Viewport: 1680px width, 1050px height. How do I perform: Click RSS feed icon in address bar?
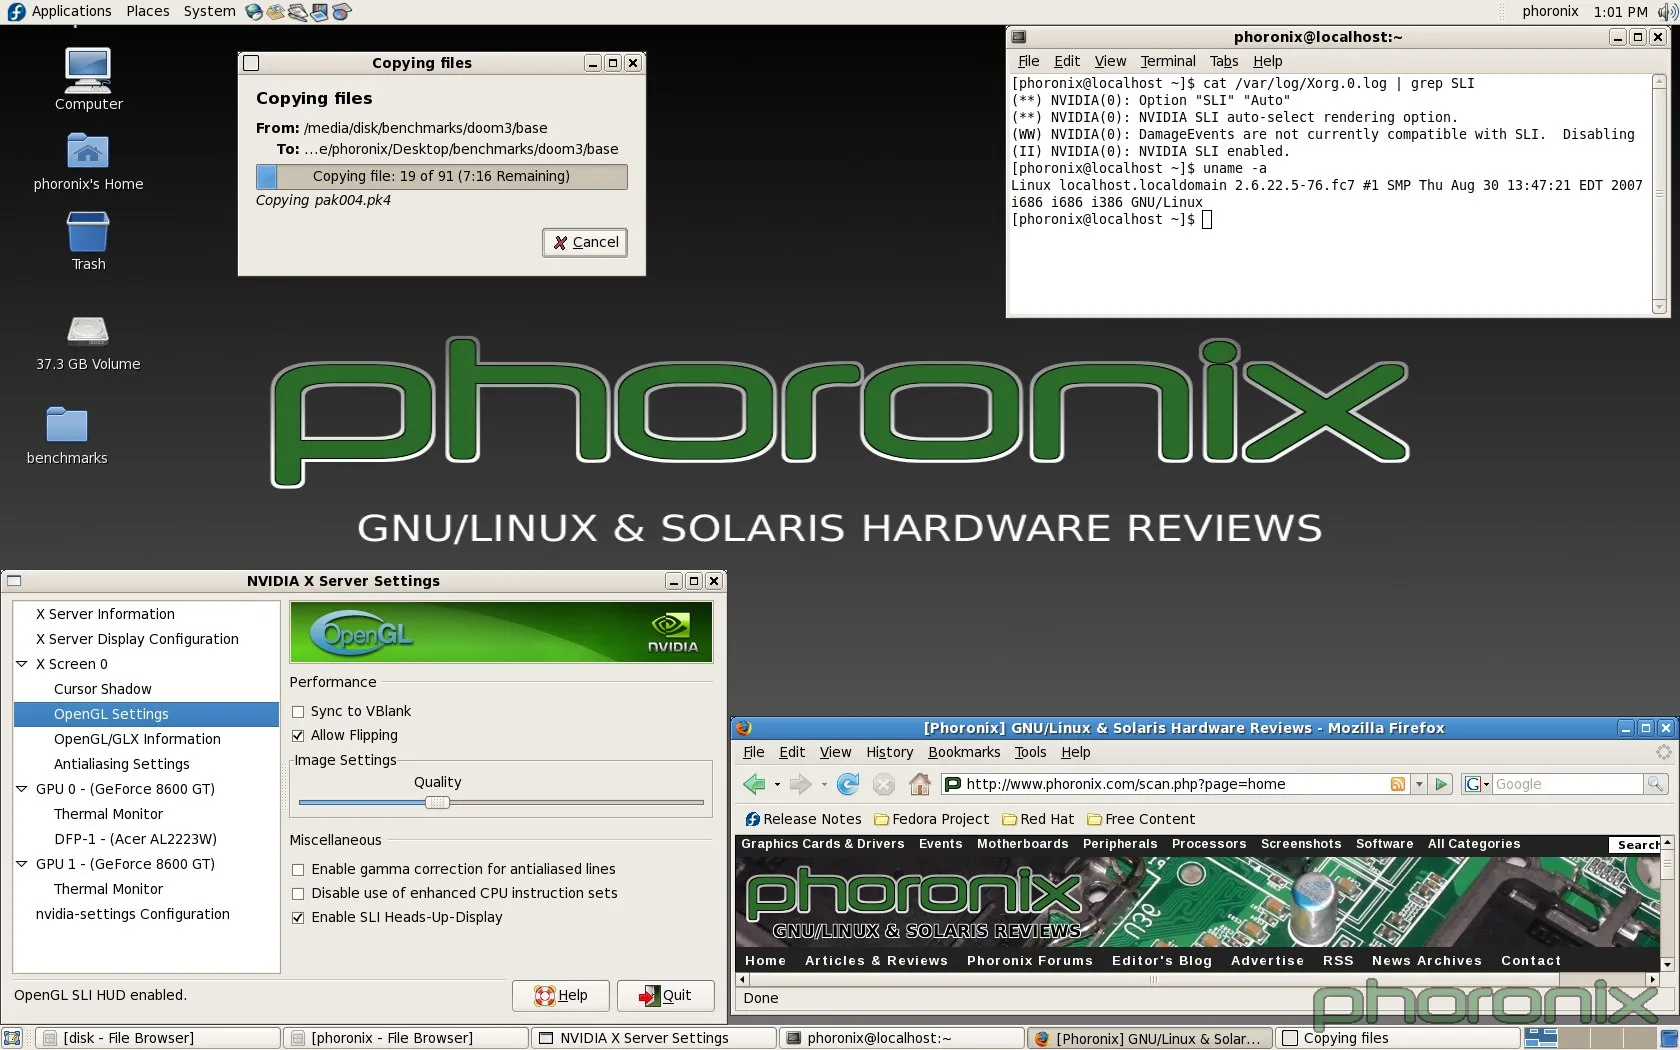click(x=1398, y=784)
